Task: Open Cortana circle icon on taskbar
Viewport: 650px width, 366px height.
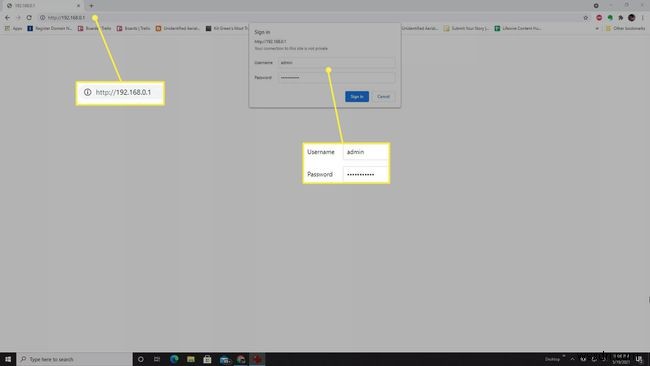Action: click(141, 359)
